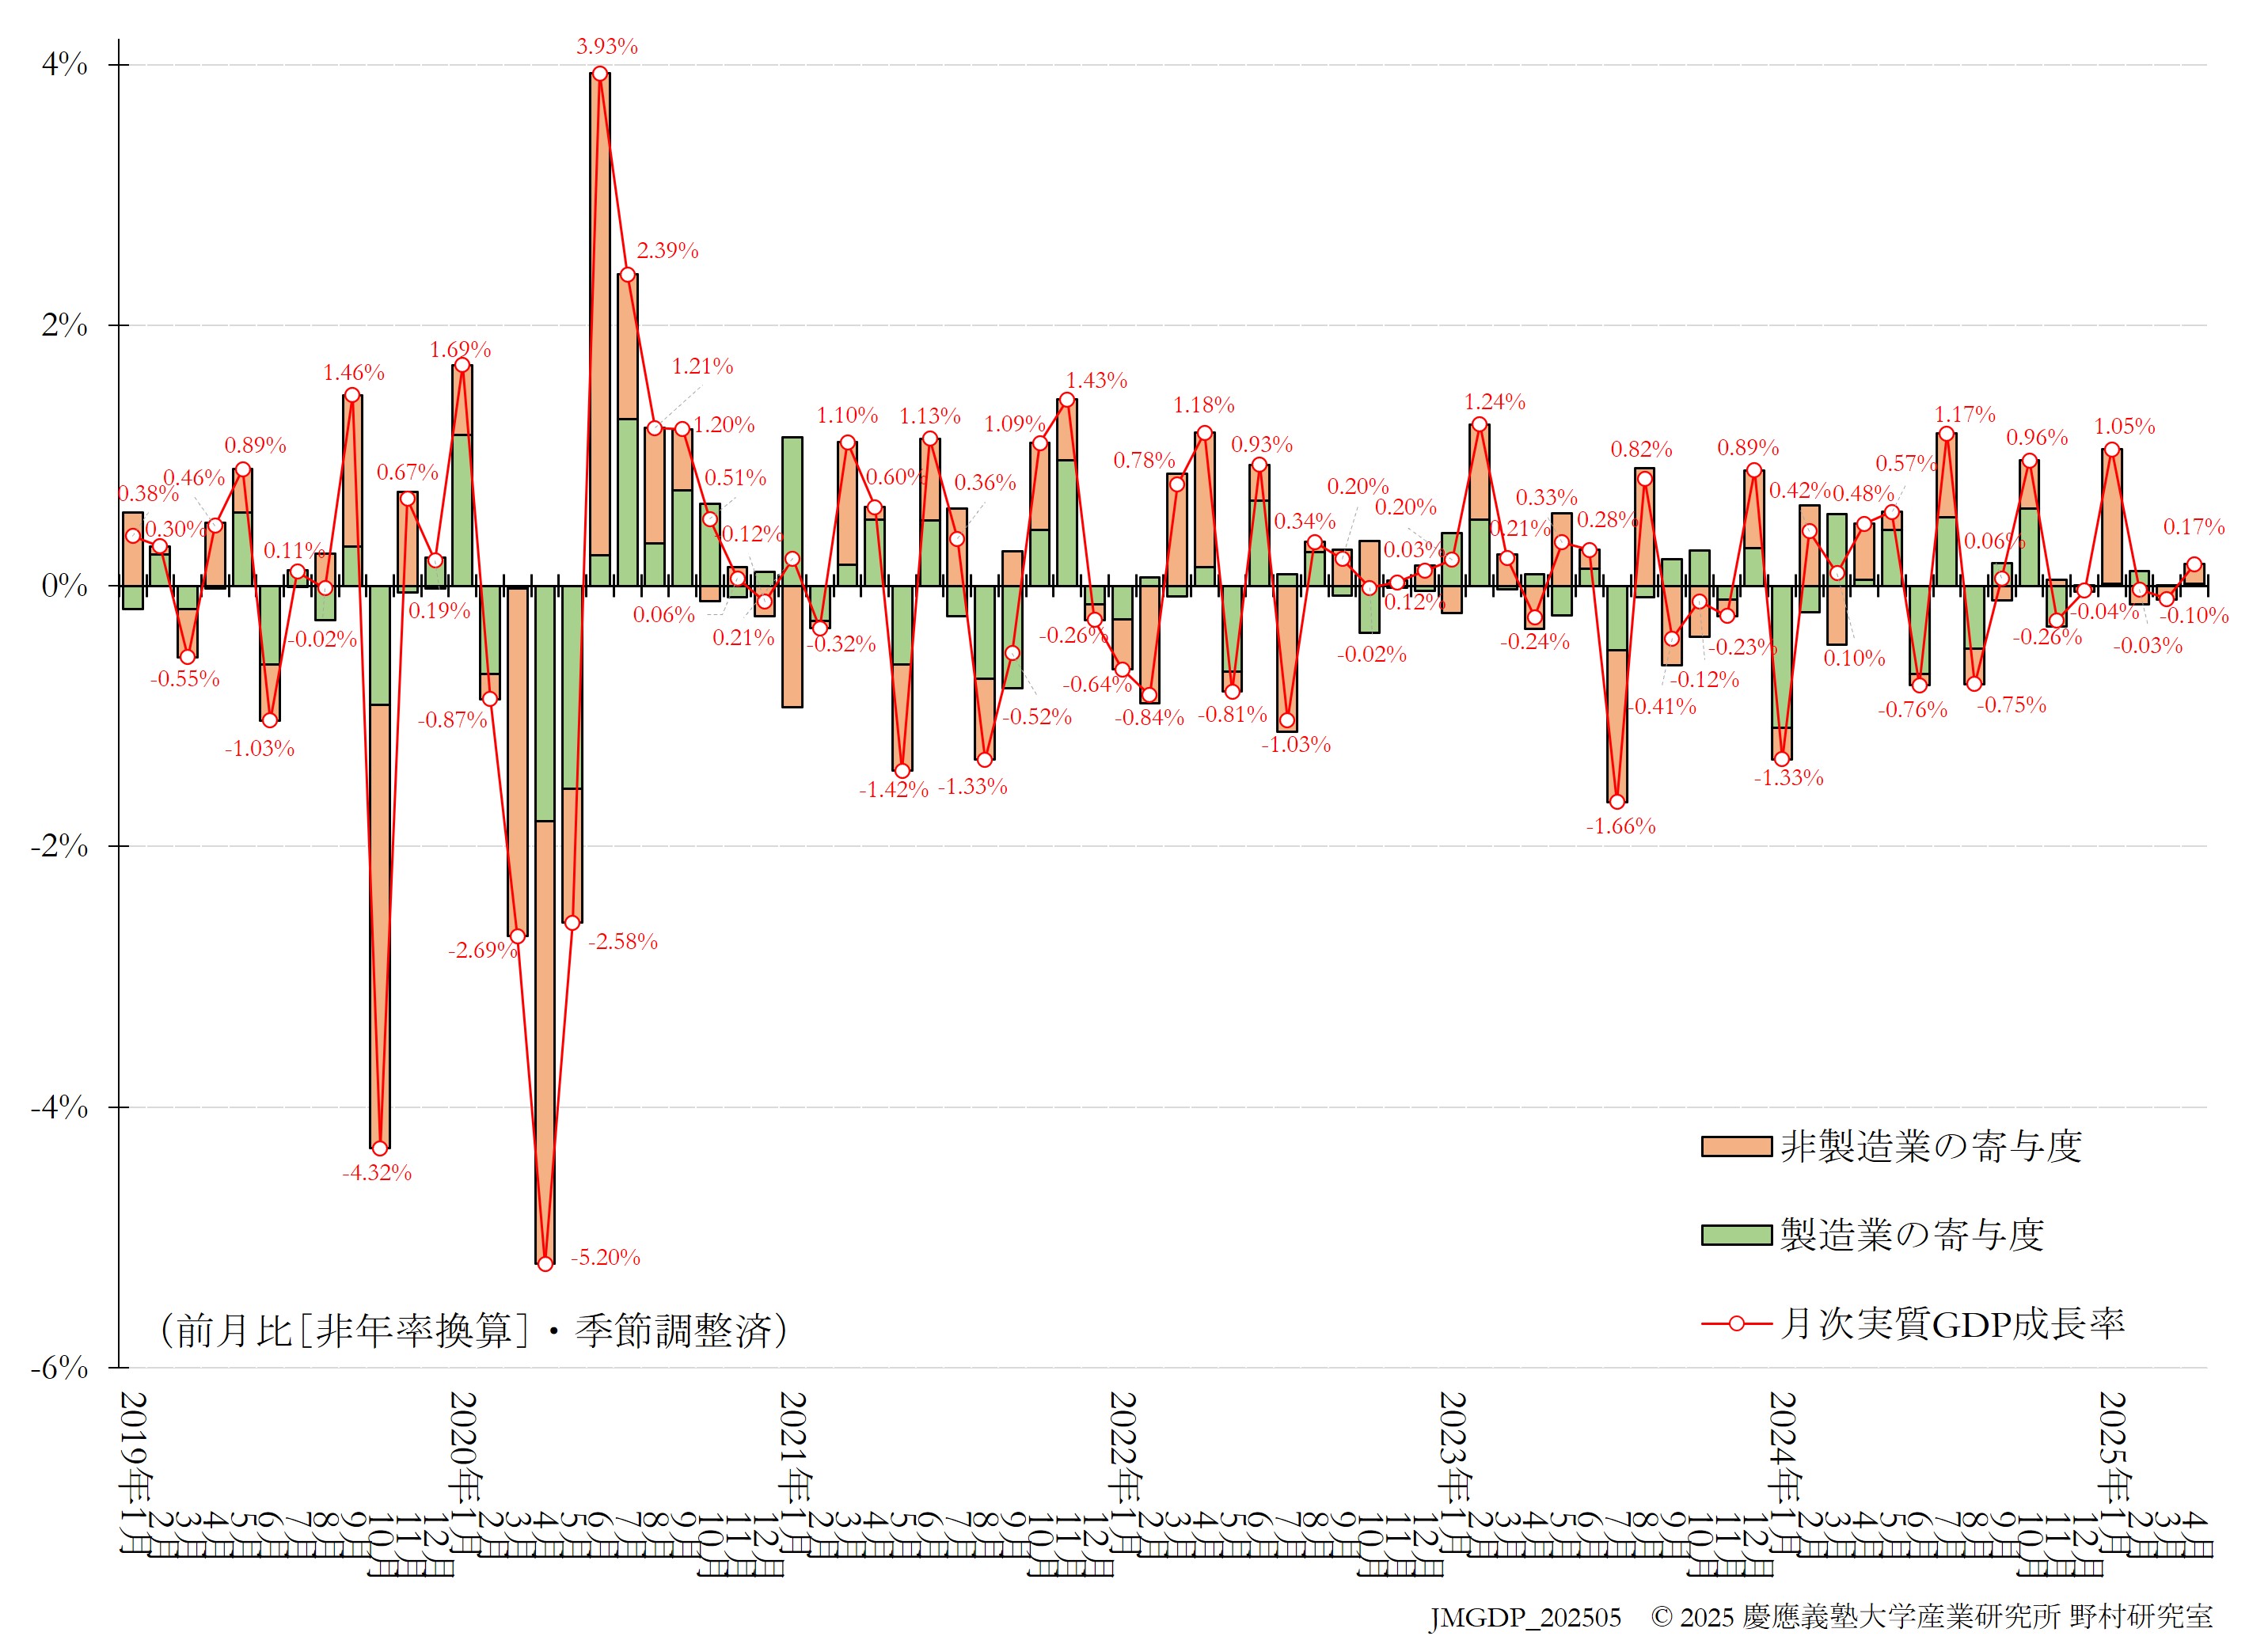
Task: Click the 0.93% data label
Action: (1262, 444)
